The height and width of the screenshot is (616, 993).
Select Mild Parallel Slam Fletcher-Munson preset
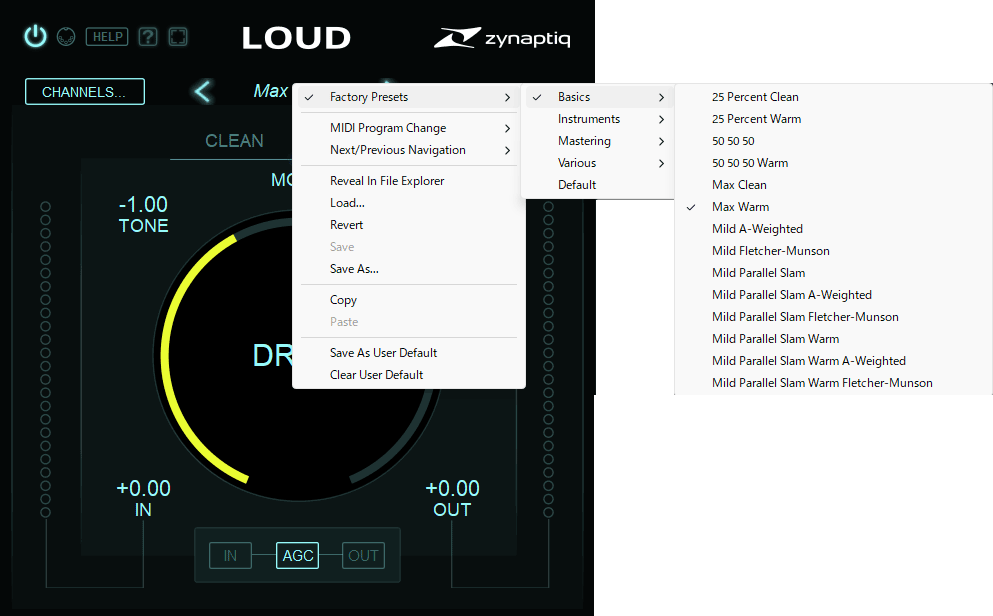click(833, 317)
